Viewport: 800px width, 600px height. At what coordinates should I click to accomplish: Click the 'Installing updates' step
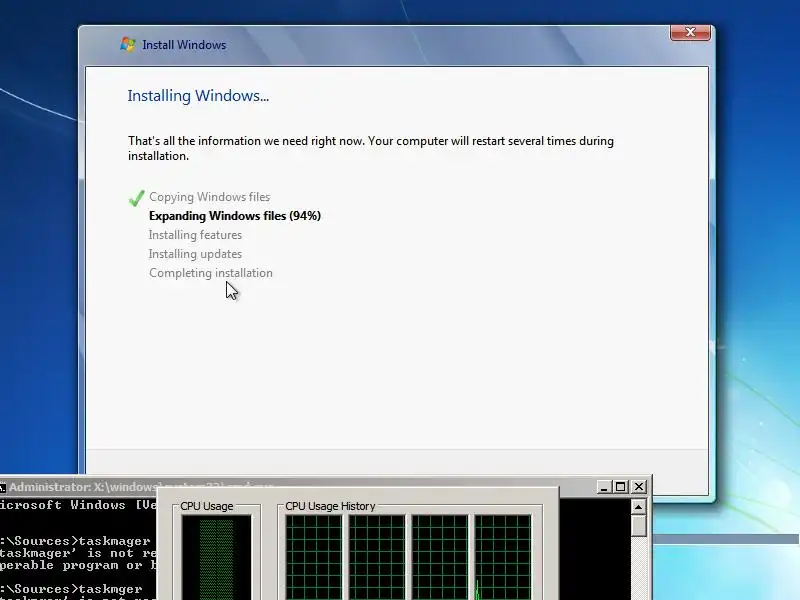[x=195, y=254]
